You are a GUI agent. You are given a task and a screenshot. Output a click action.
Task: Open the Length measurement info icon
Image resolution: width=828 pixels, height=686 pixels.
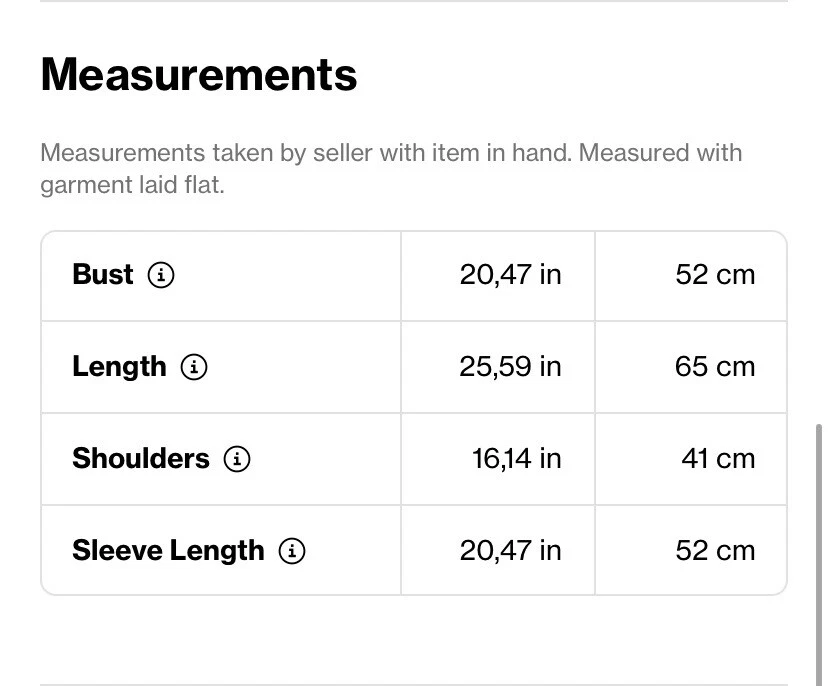click(x=194, y=367)
